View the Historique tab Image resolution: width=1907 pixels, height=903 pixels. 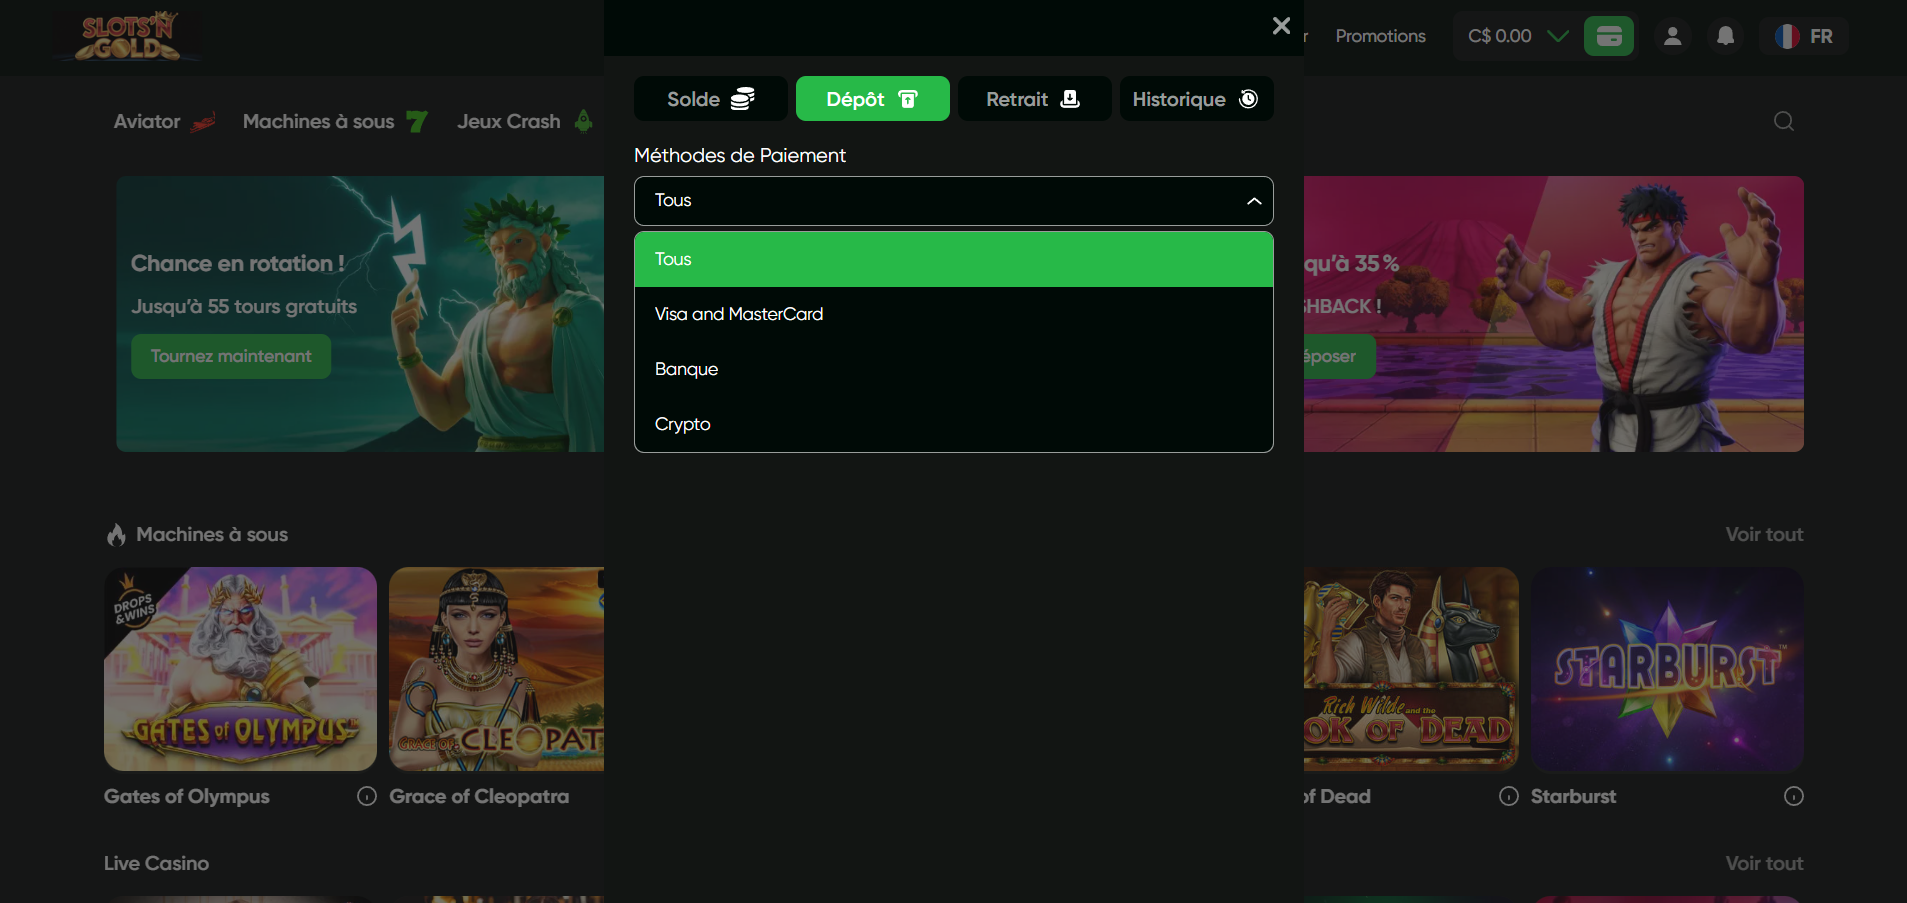point(1196,99)
